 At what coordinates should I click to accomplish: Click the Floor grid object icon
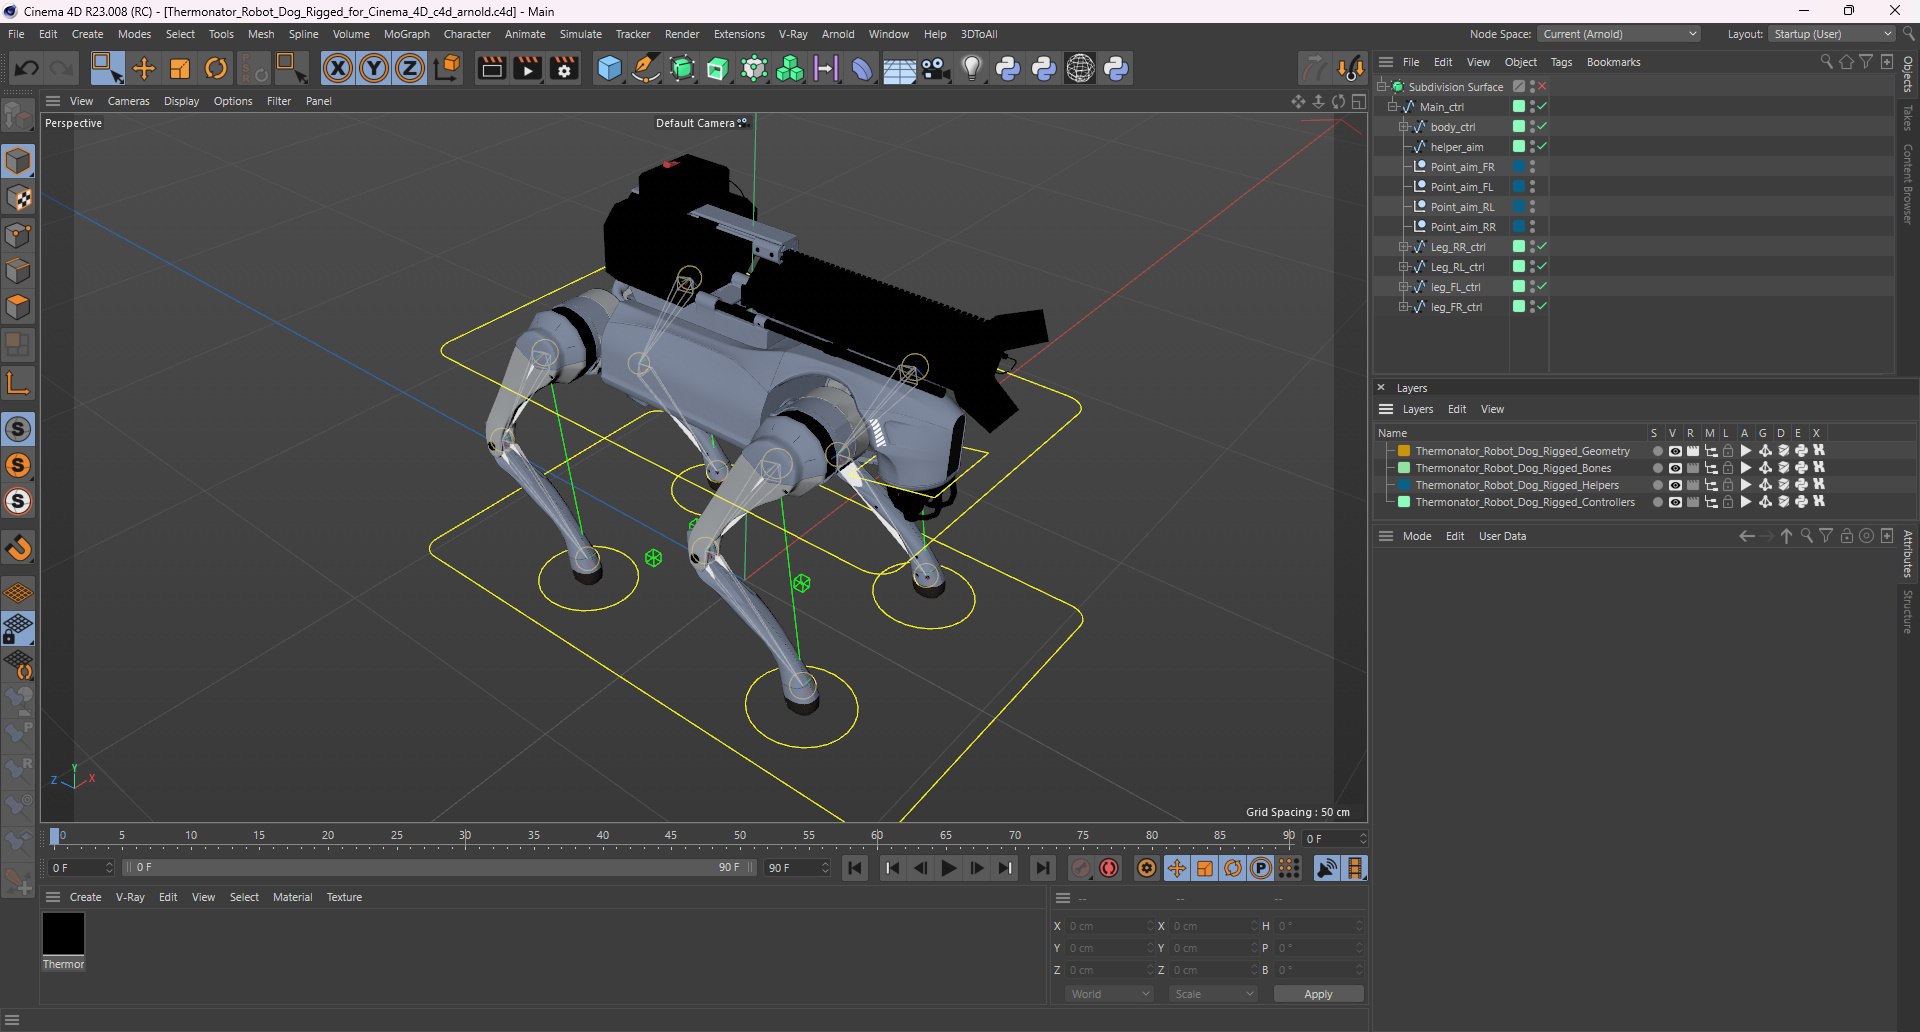tap(899, 69)
